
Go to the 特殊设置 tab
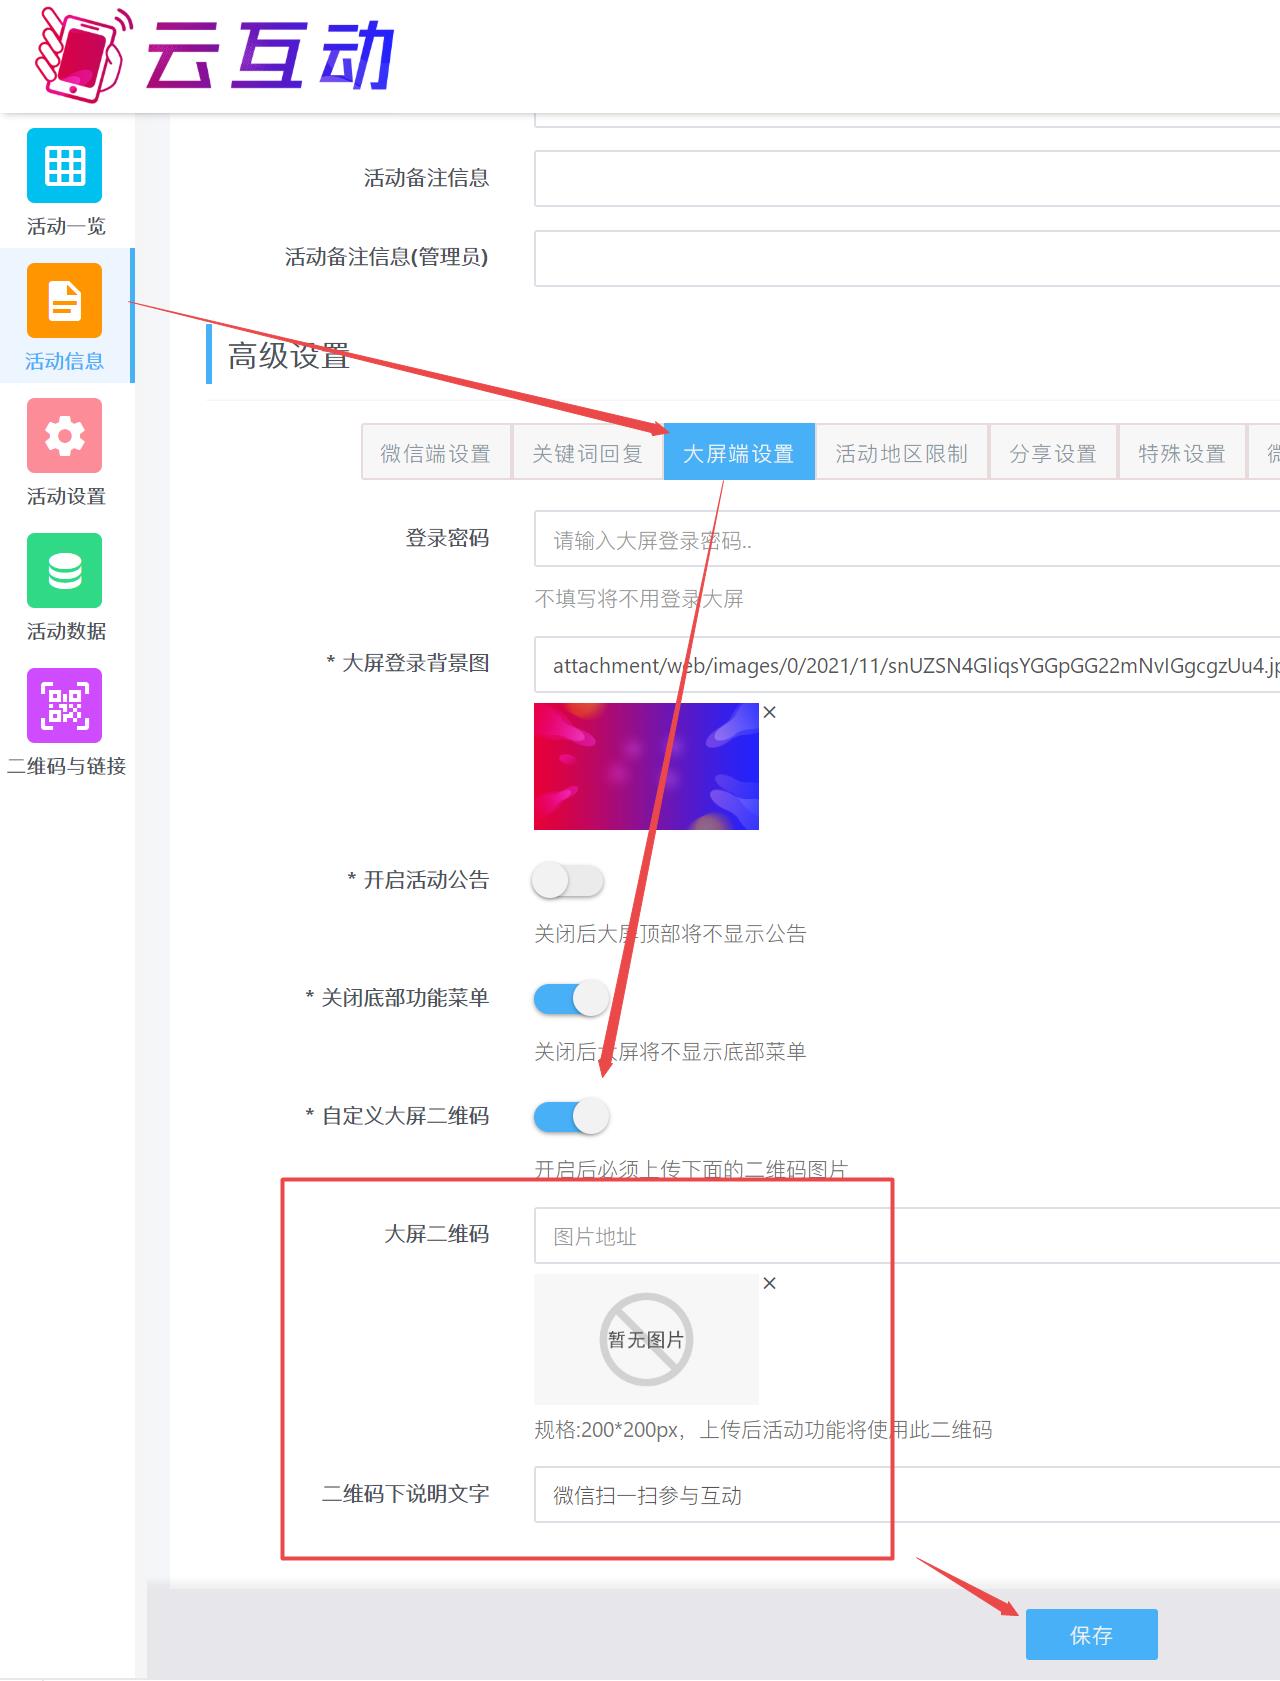pos(1181,453)
